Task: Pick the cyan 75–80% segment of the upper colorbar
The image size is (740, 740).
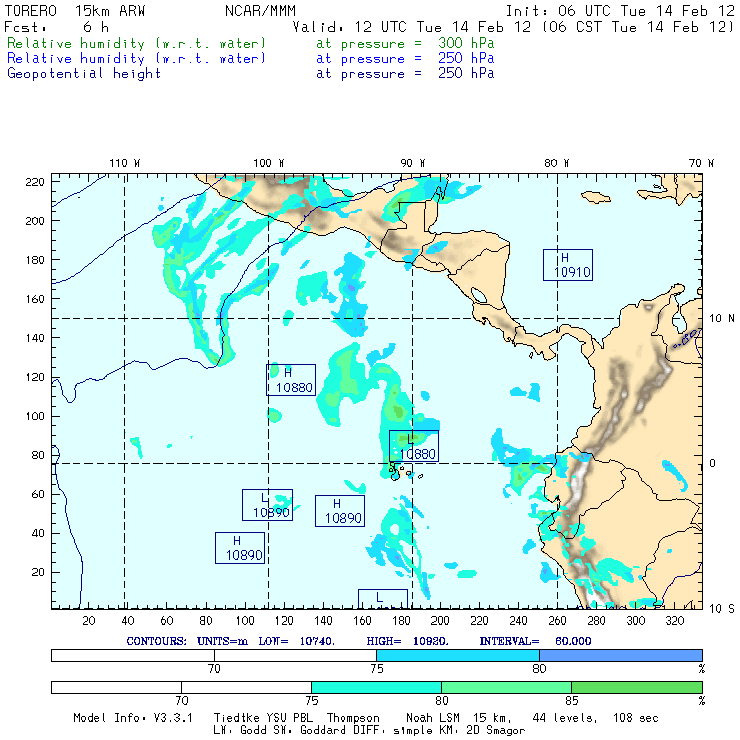Action: pos(458,655)
